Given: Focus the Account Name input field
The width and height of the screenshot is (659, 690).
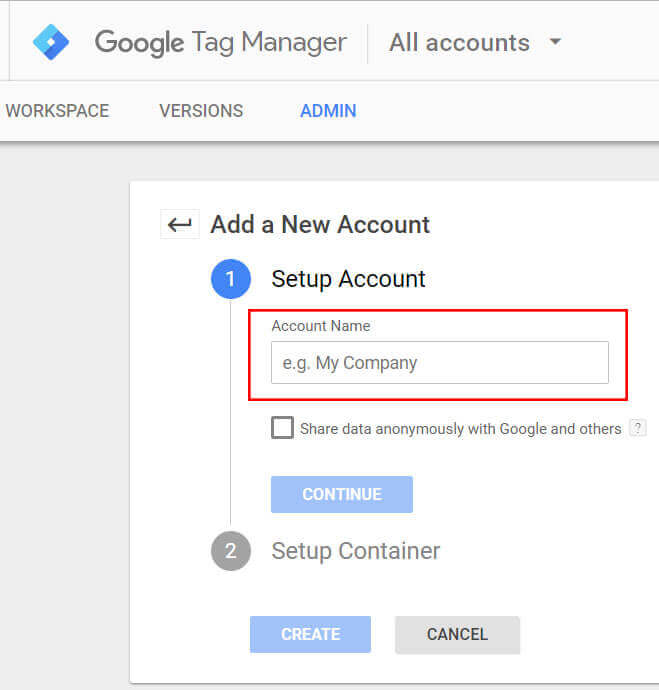Looking at the screenshot, I should click(439, 363).
